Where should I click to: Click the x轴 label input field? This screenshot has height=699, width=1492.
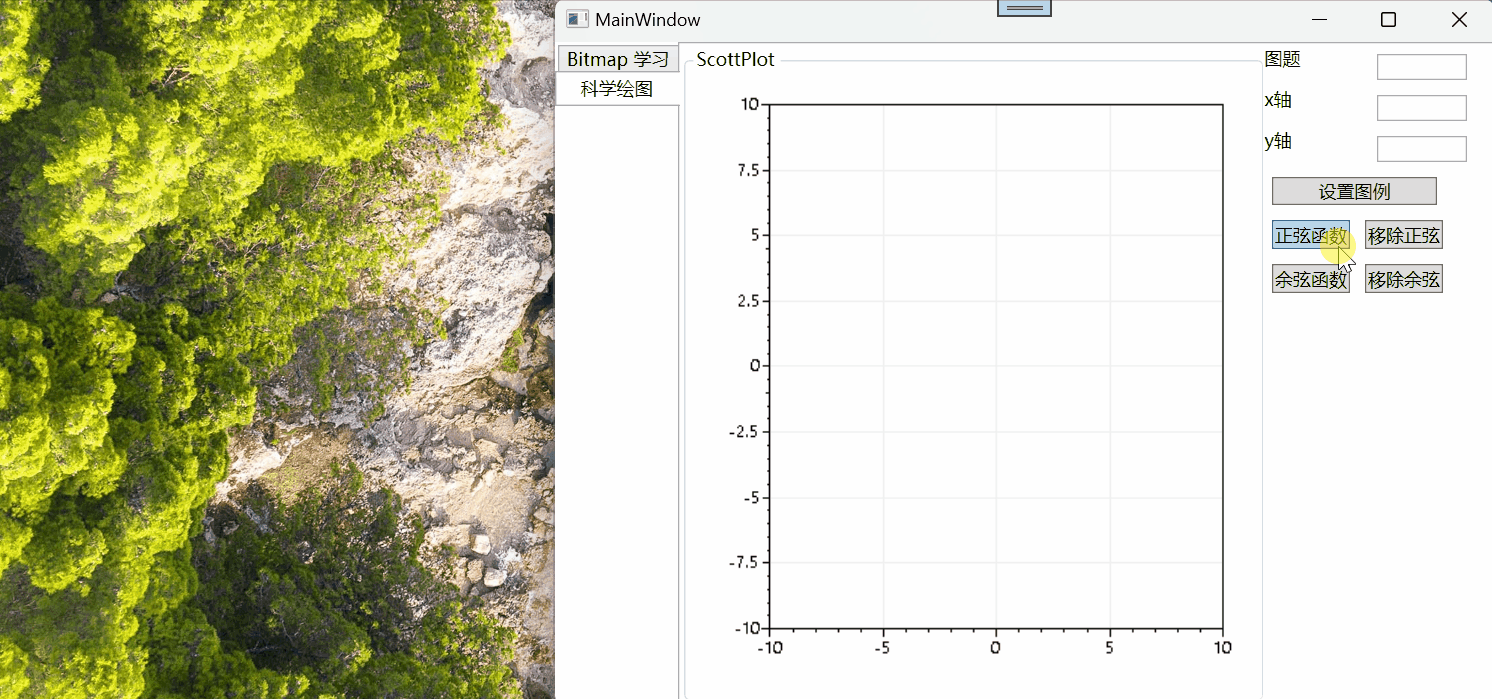tap(1420, 107)
